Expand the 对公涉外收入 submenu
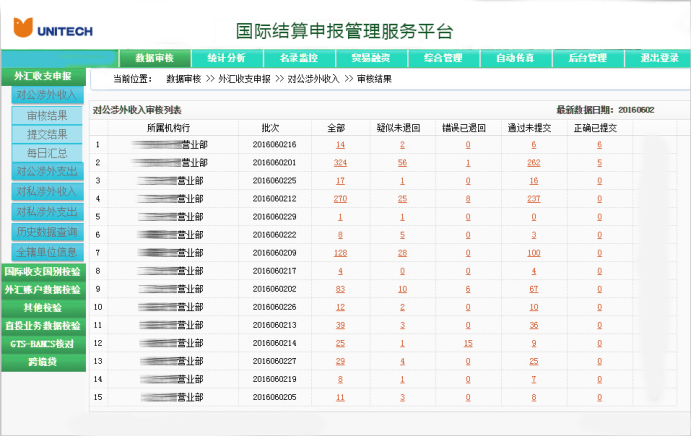 click(47, 95)
